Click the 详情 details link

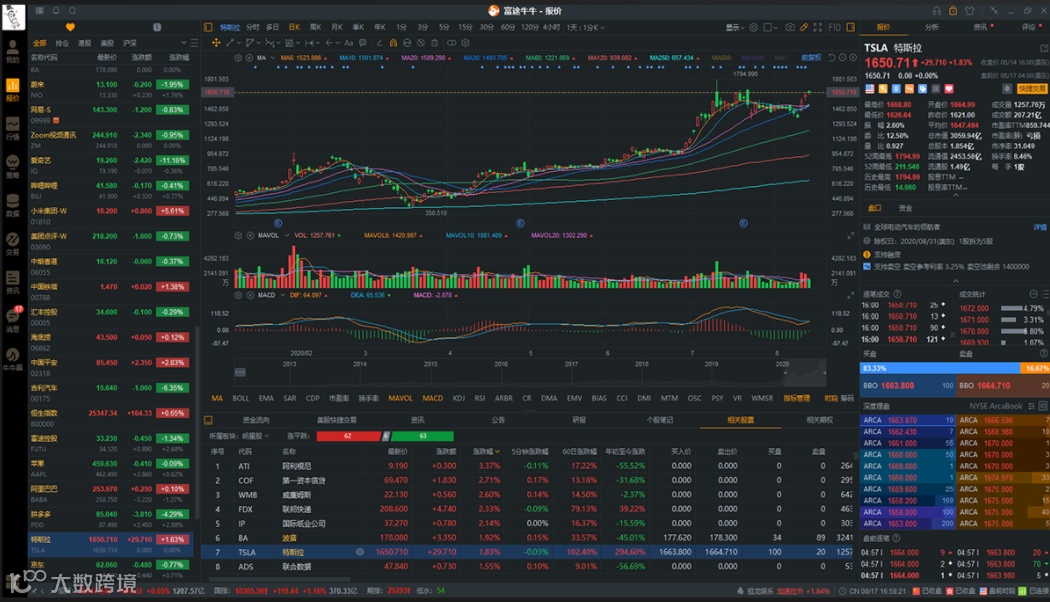click(x=1039, y=227)
